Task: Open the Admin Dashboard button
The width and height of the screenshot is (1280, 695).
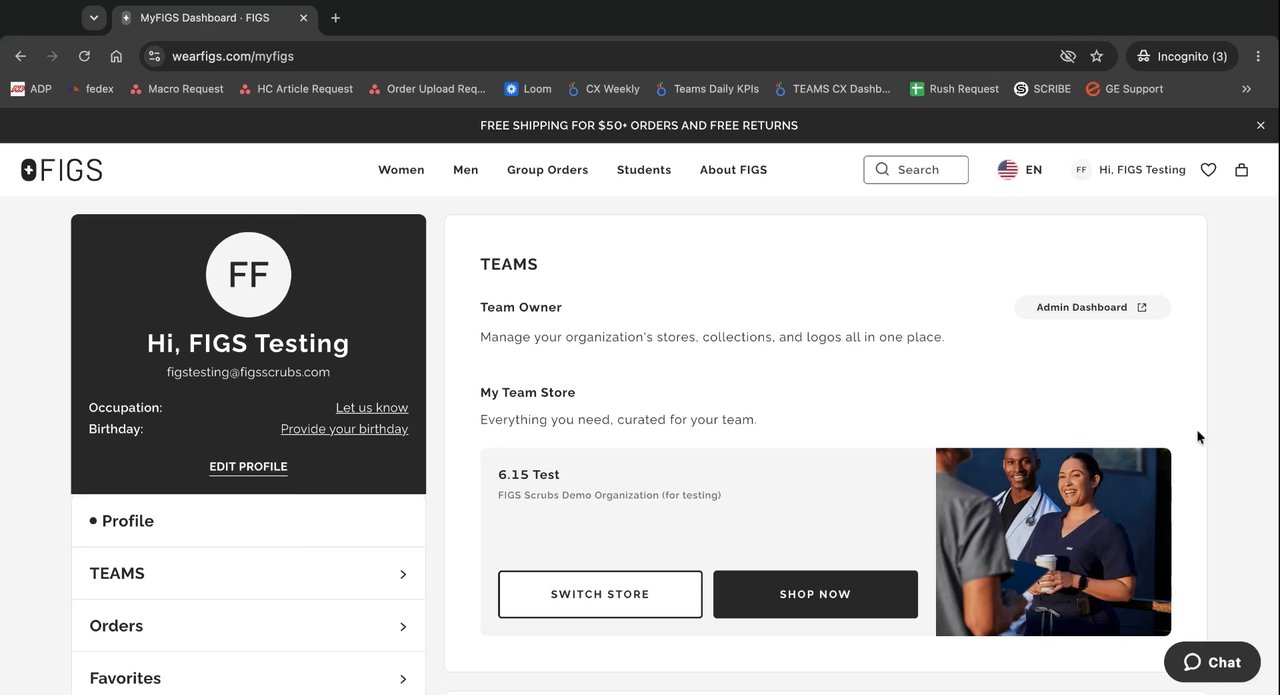Action: tap(1092, 307)
